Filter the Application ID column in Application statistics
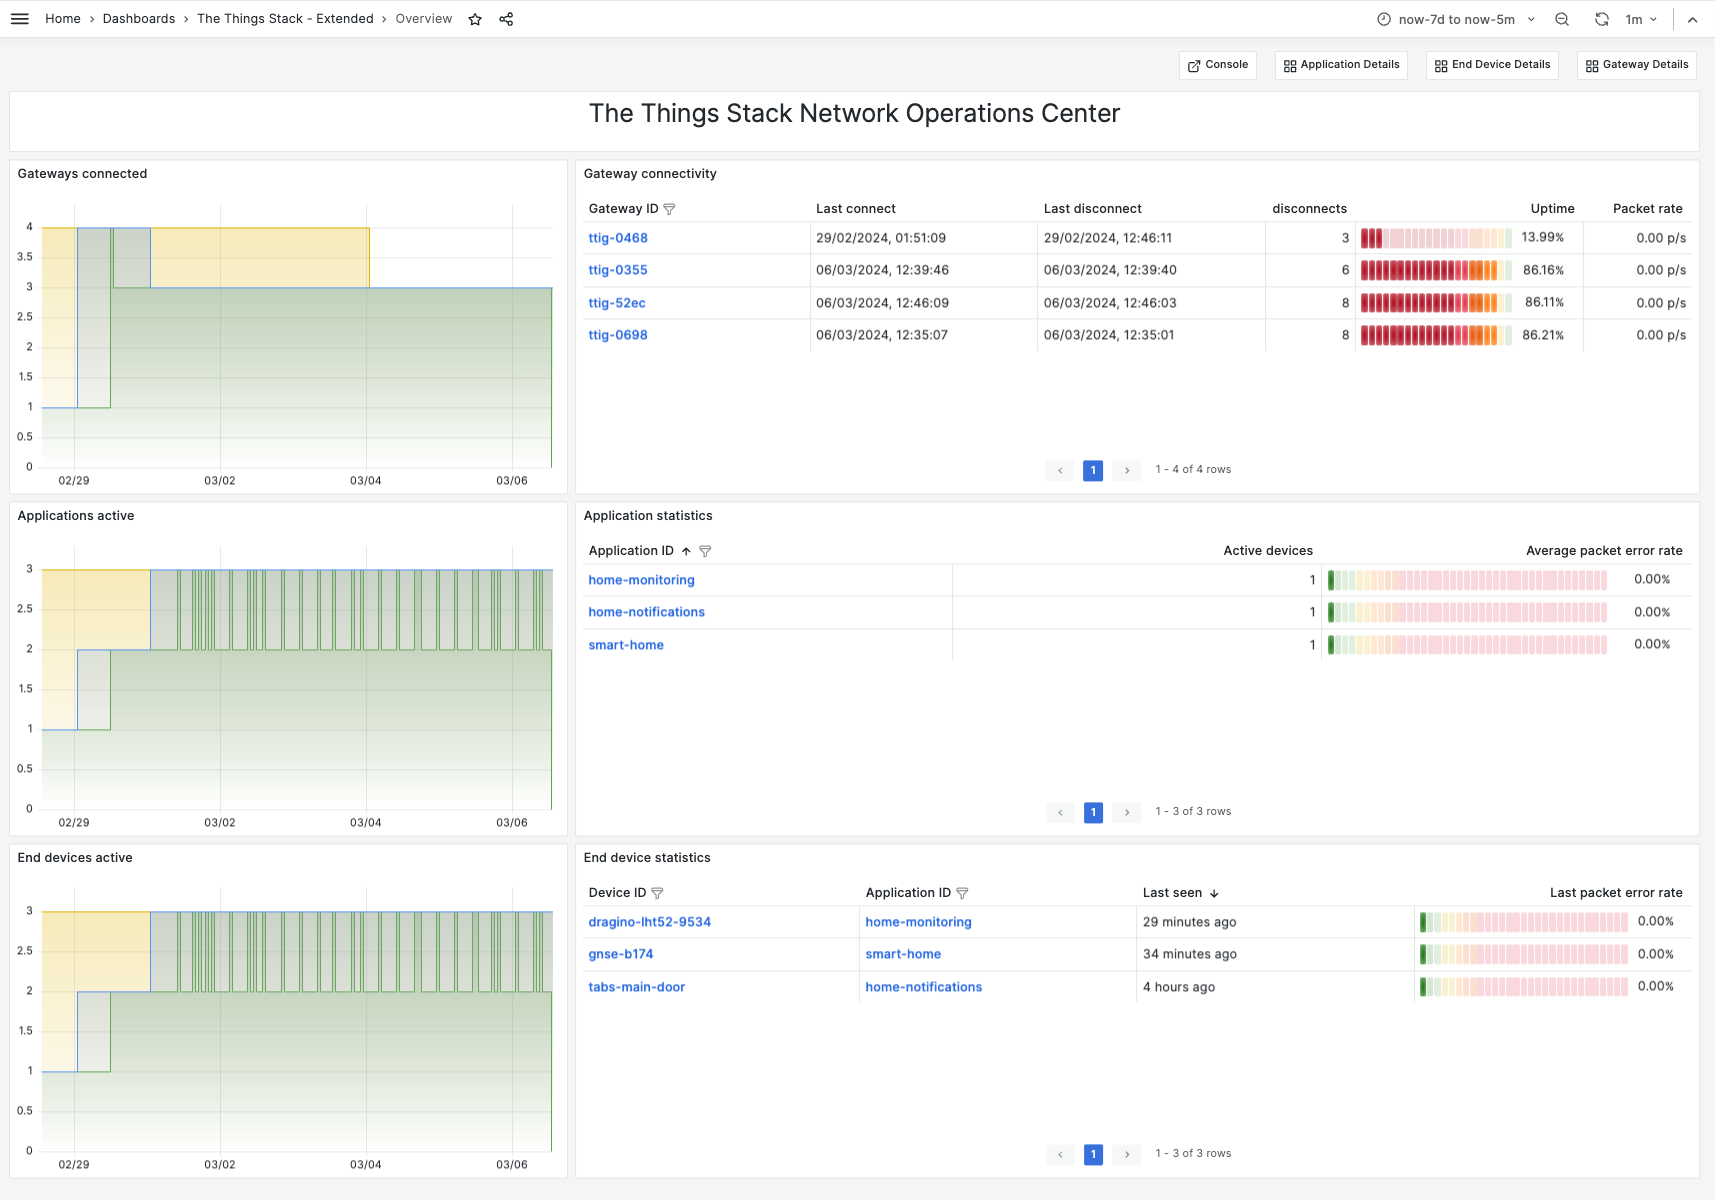This screenshot has width=1715, height=1200. click(x=705, y=551)
